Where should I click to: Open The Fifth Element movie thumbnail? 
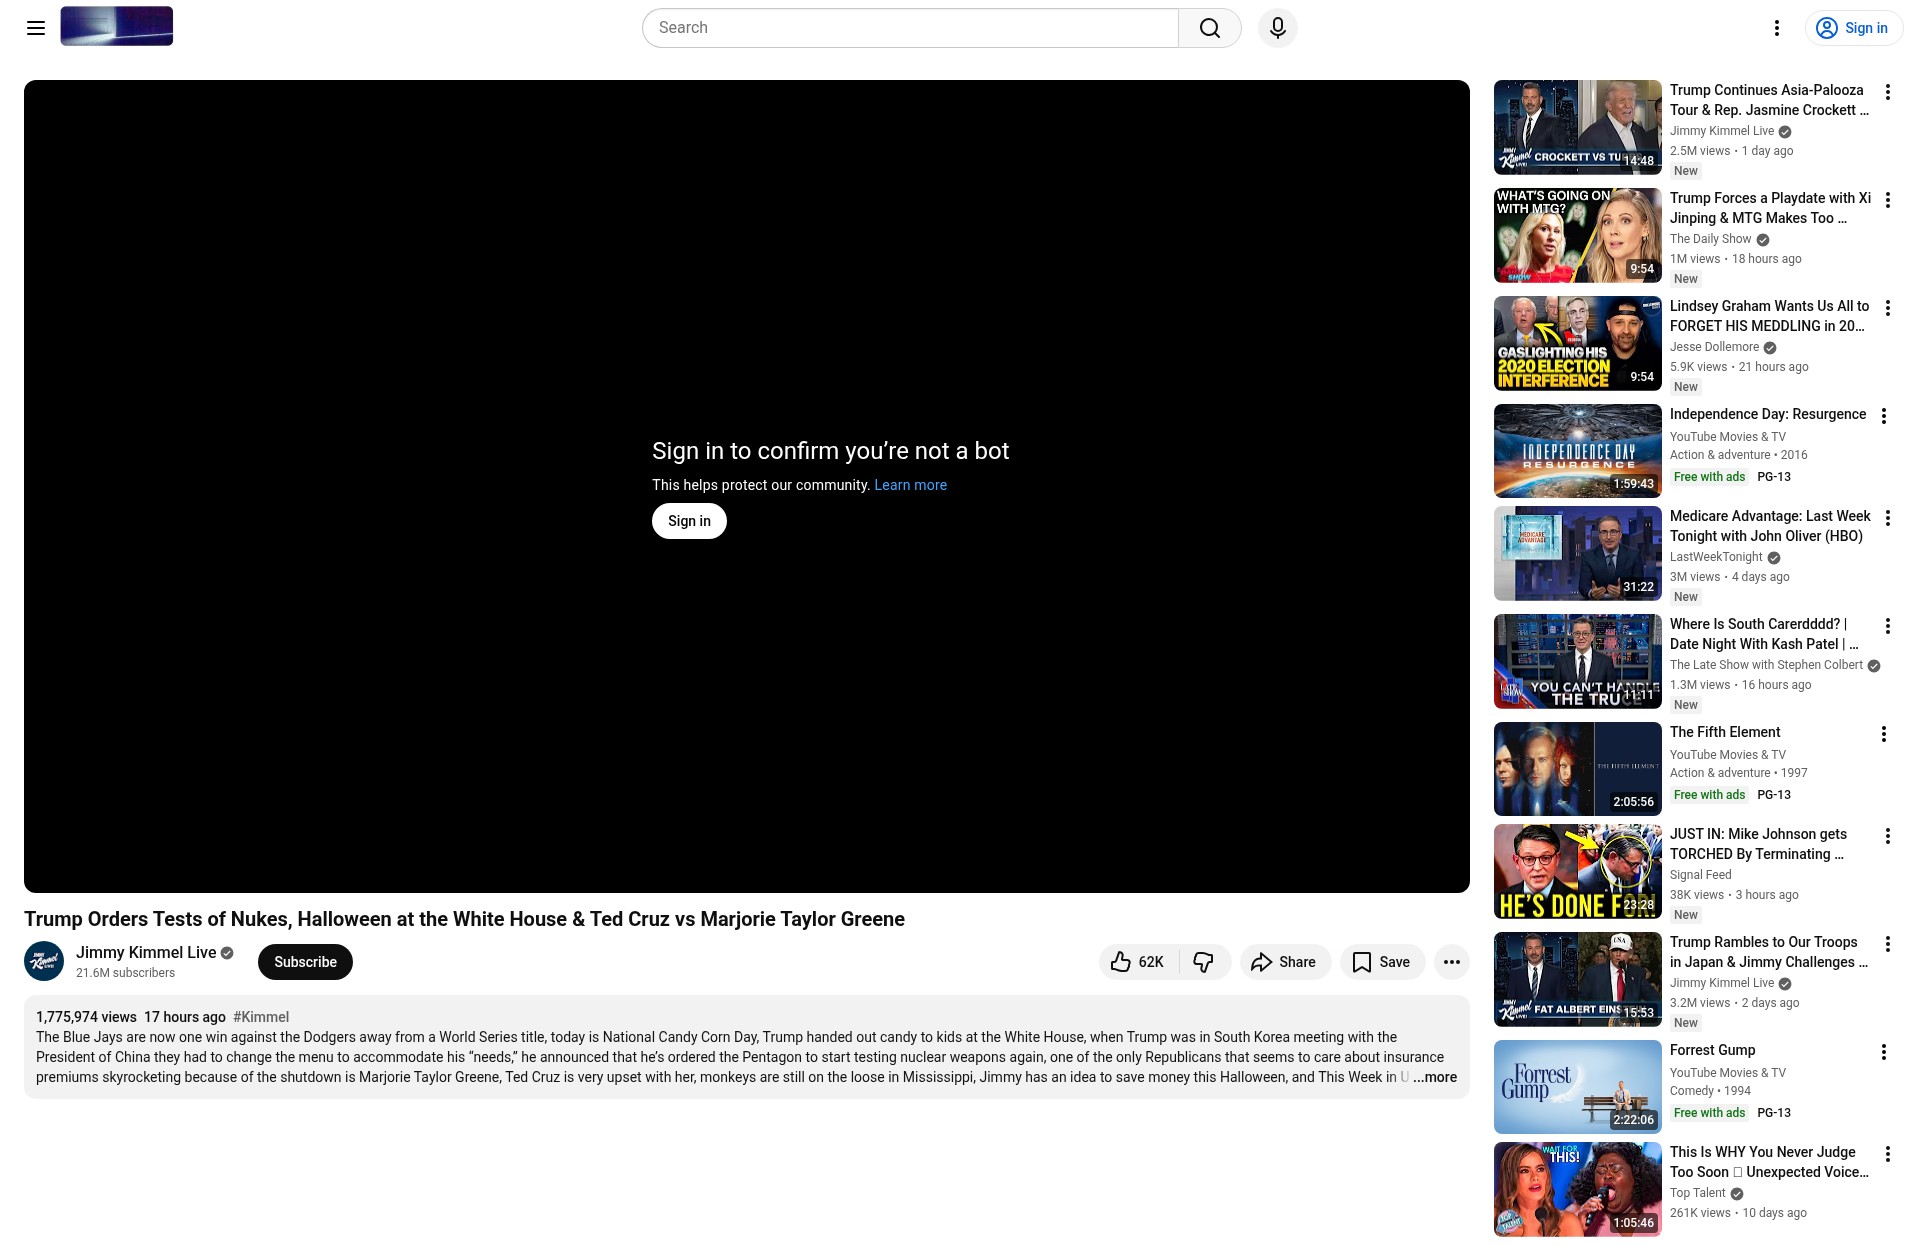(1577, 769)
